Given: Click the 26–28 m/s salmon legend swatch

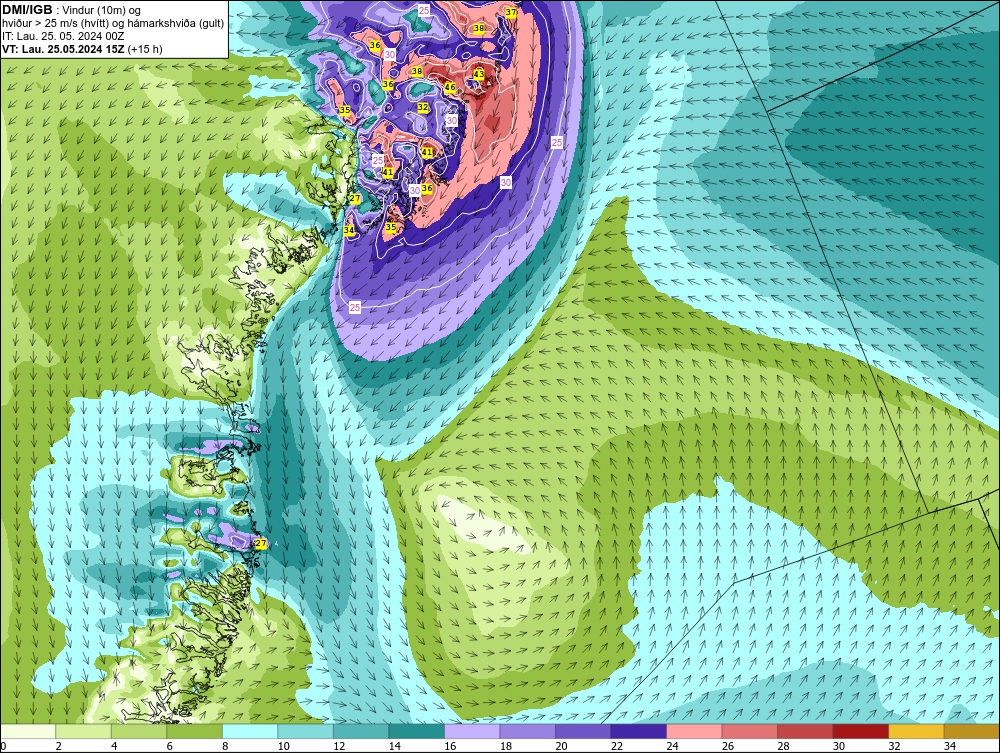Looking at the screenshot, I should point(749,731).
